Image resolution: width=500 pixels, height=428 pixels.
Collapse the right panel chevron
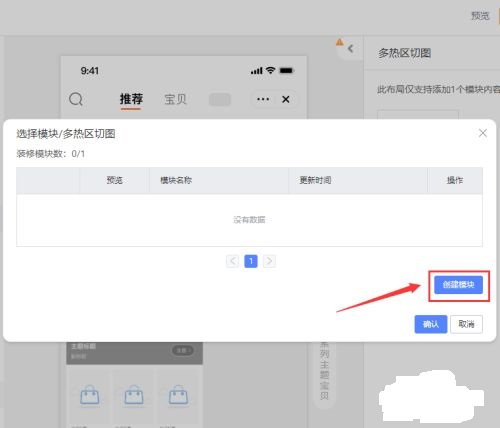tap(350, 49)
